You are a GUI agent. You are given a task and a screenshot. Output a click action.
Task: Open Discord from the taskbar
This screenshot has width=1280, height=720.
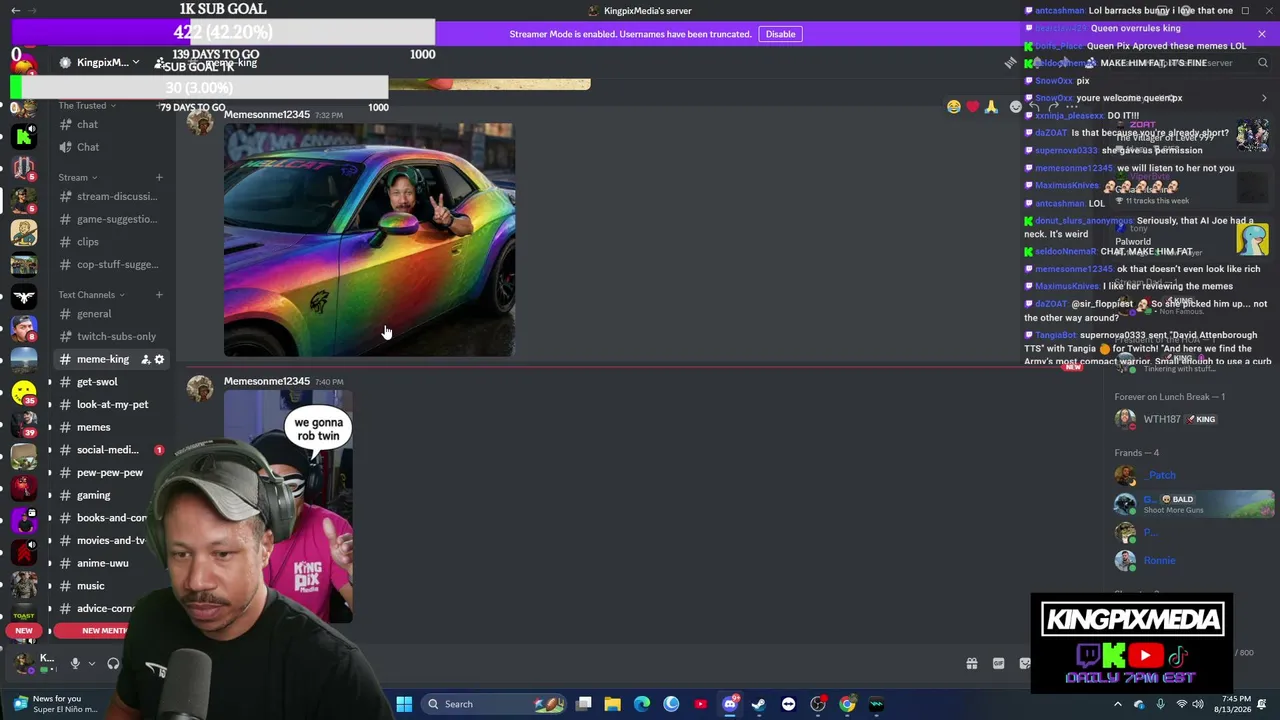coord(730,704)
